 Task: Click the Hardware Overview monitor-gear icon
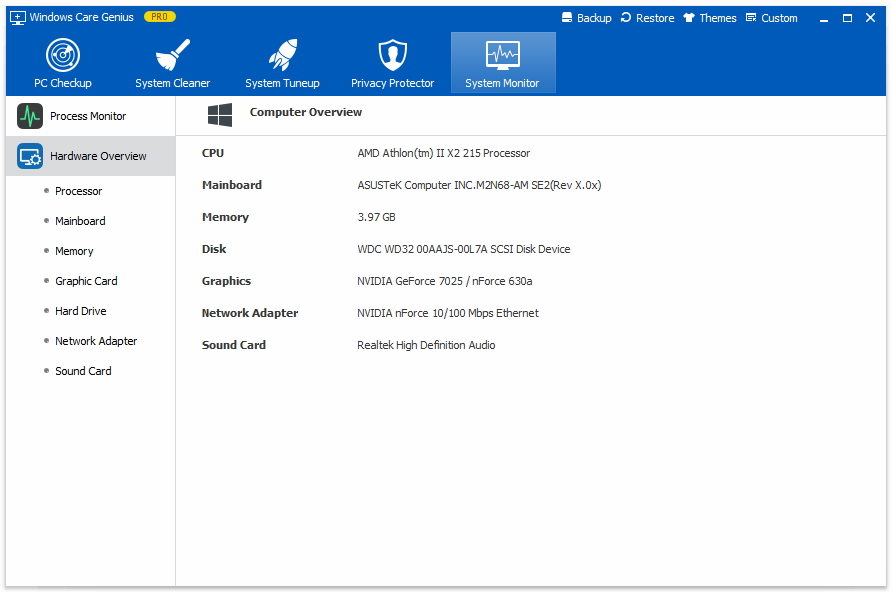tap(30, 156)
